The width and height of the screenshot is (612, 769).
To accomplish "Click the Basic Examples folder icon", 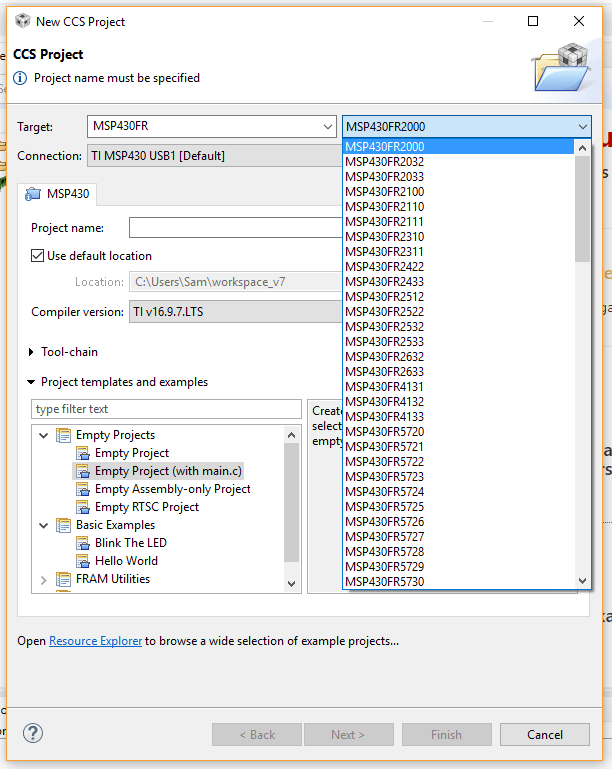I will click(63, 525).
